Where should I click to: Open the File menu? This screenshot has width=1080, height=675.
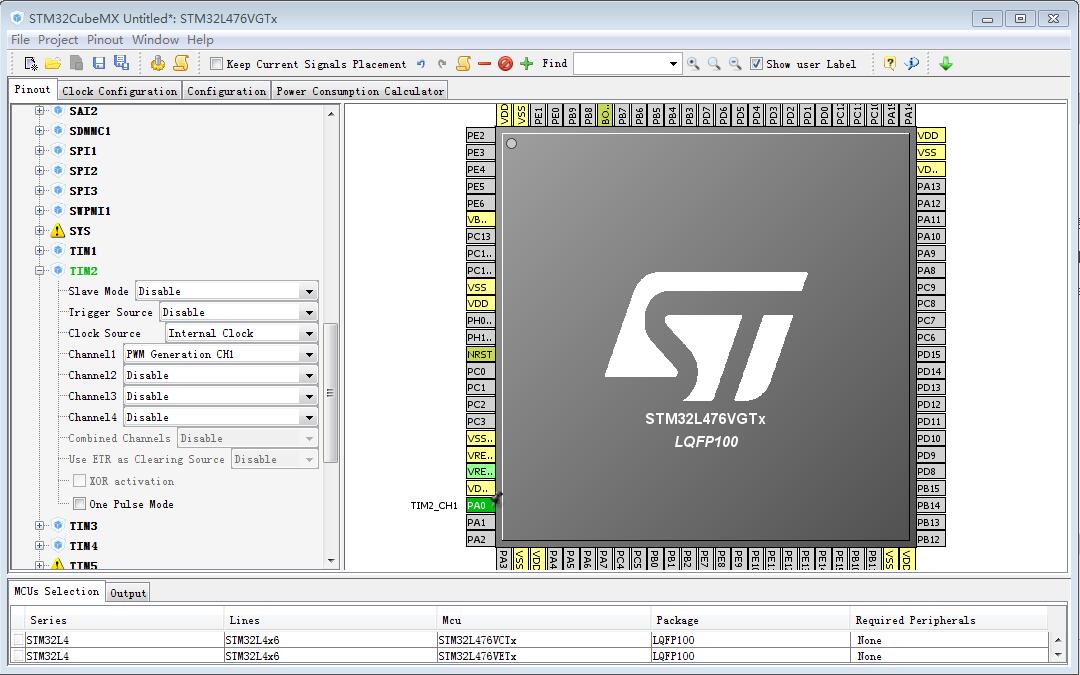coord(20,40)
